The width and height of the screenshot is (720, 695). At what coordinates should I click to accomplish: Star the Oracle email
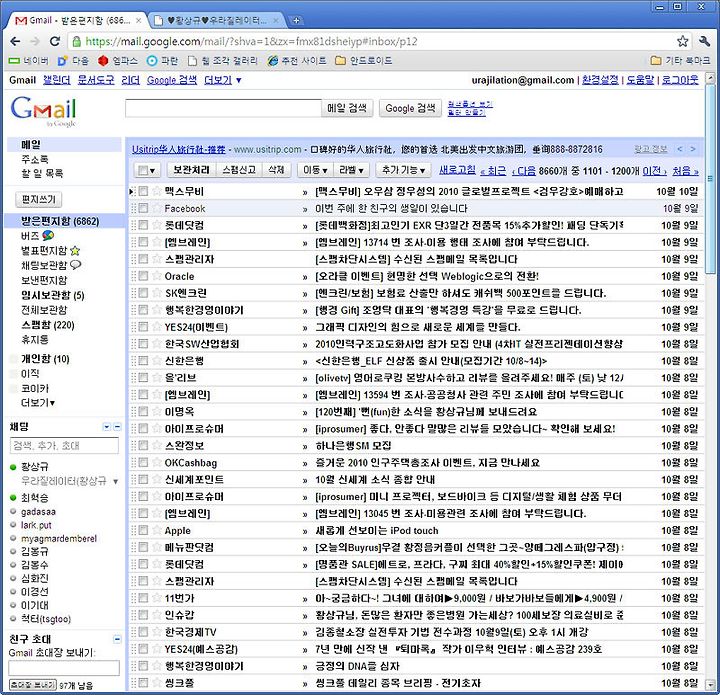(x=156, y=276)
